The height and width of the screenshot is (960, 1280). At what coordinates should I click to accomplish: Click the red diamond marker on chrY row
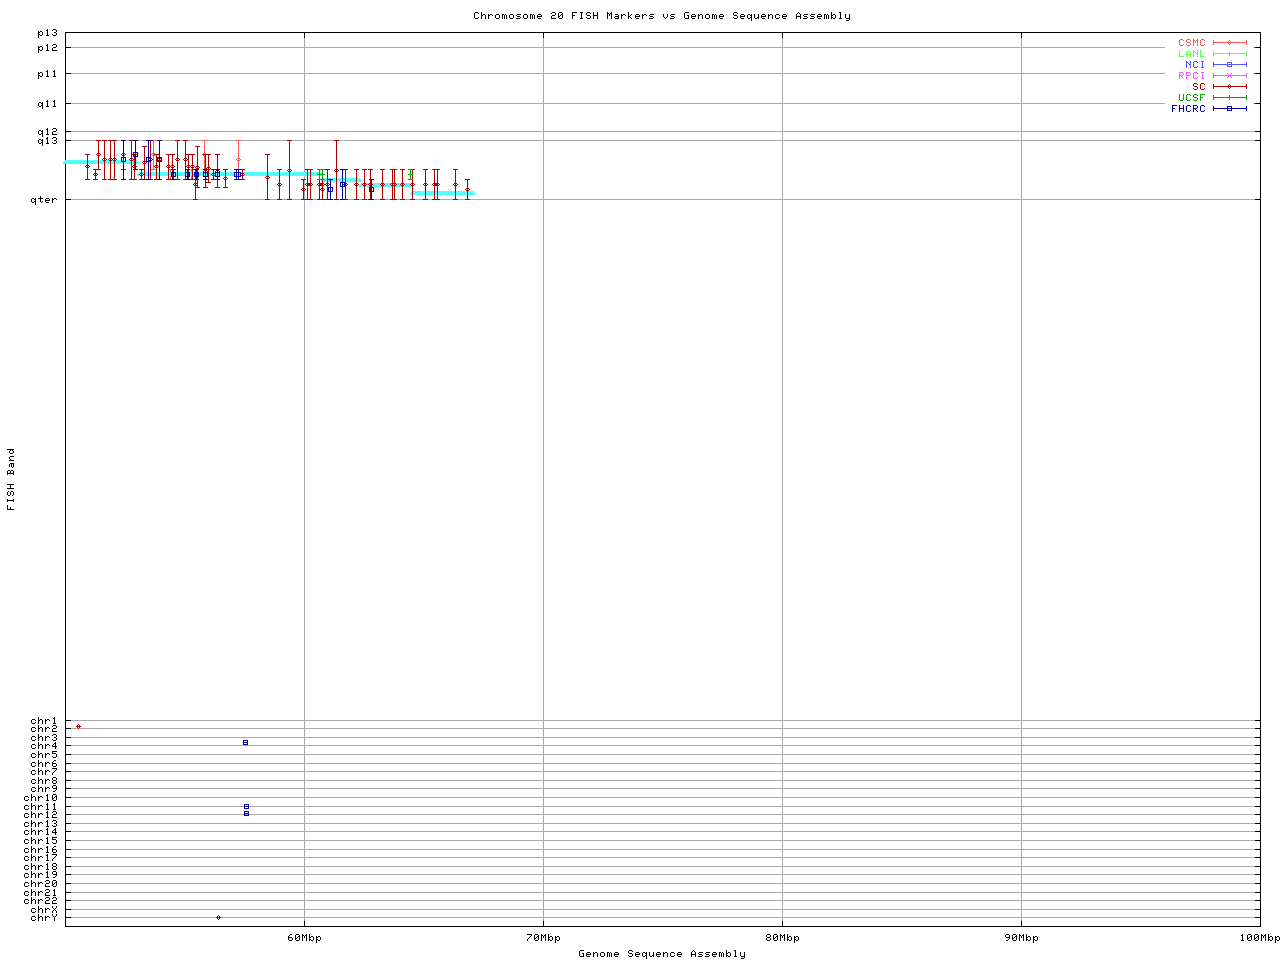pos(218,917)
